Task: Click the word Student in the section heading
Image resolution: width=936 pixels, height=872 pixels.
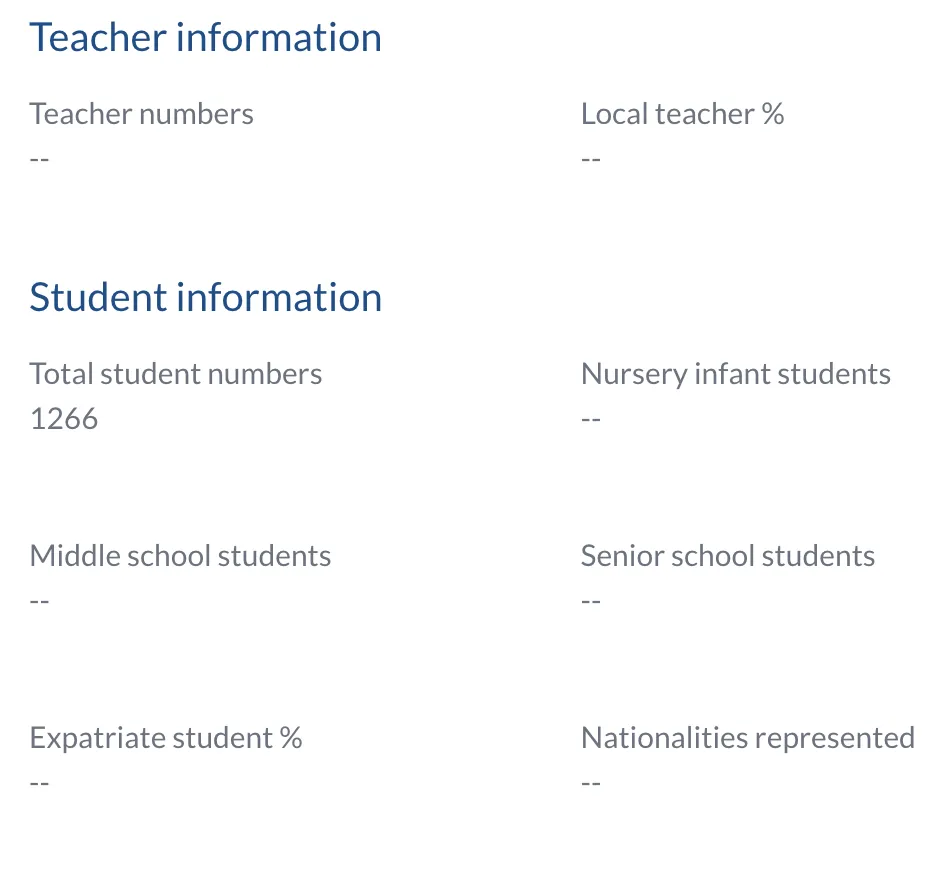Action: click(98, 297)
